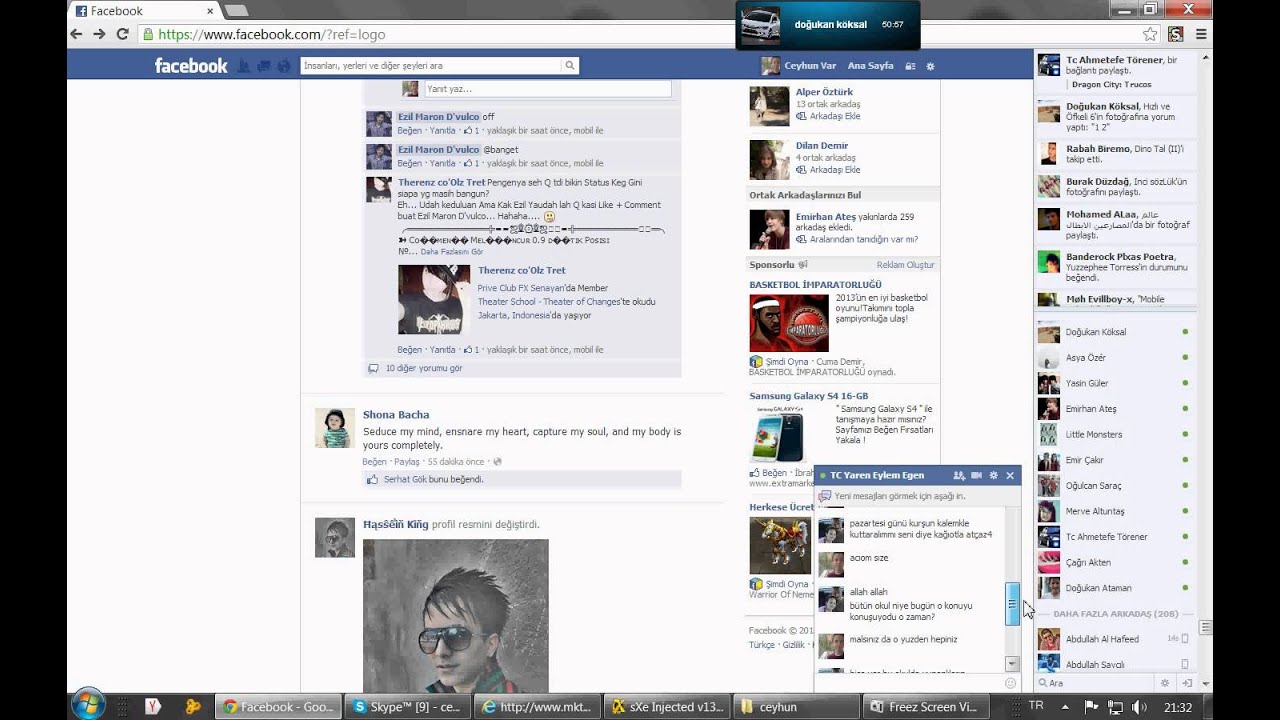Image resolution: width=1280 pixels, height=720 pixels.
Task: Open chat options gear for Yaren Eylem Egen
Action: (993, 476)
